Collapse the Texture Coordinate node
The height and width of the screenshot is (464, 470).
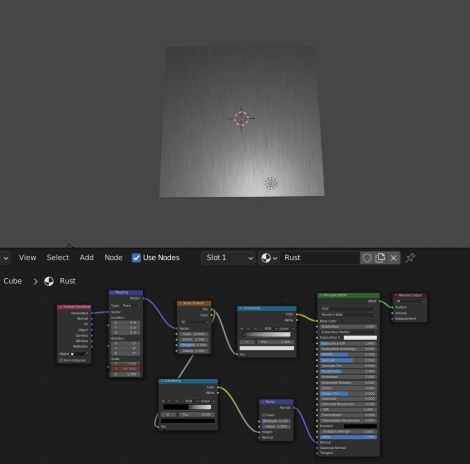[60, 307]
